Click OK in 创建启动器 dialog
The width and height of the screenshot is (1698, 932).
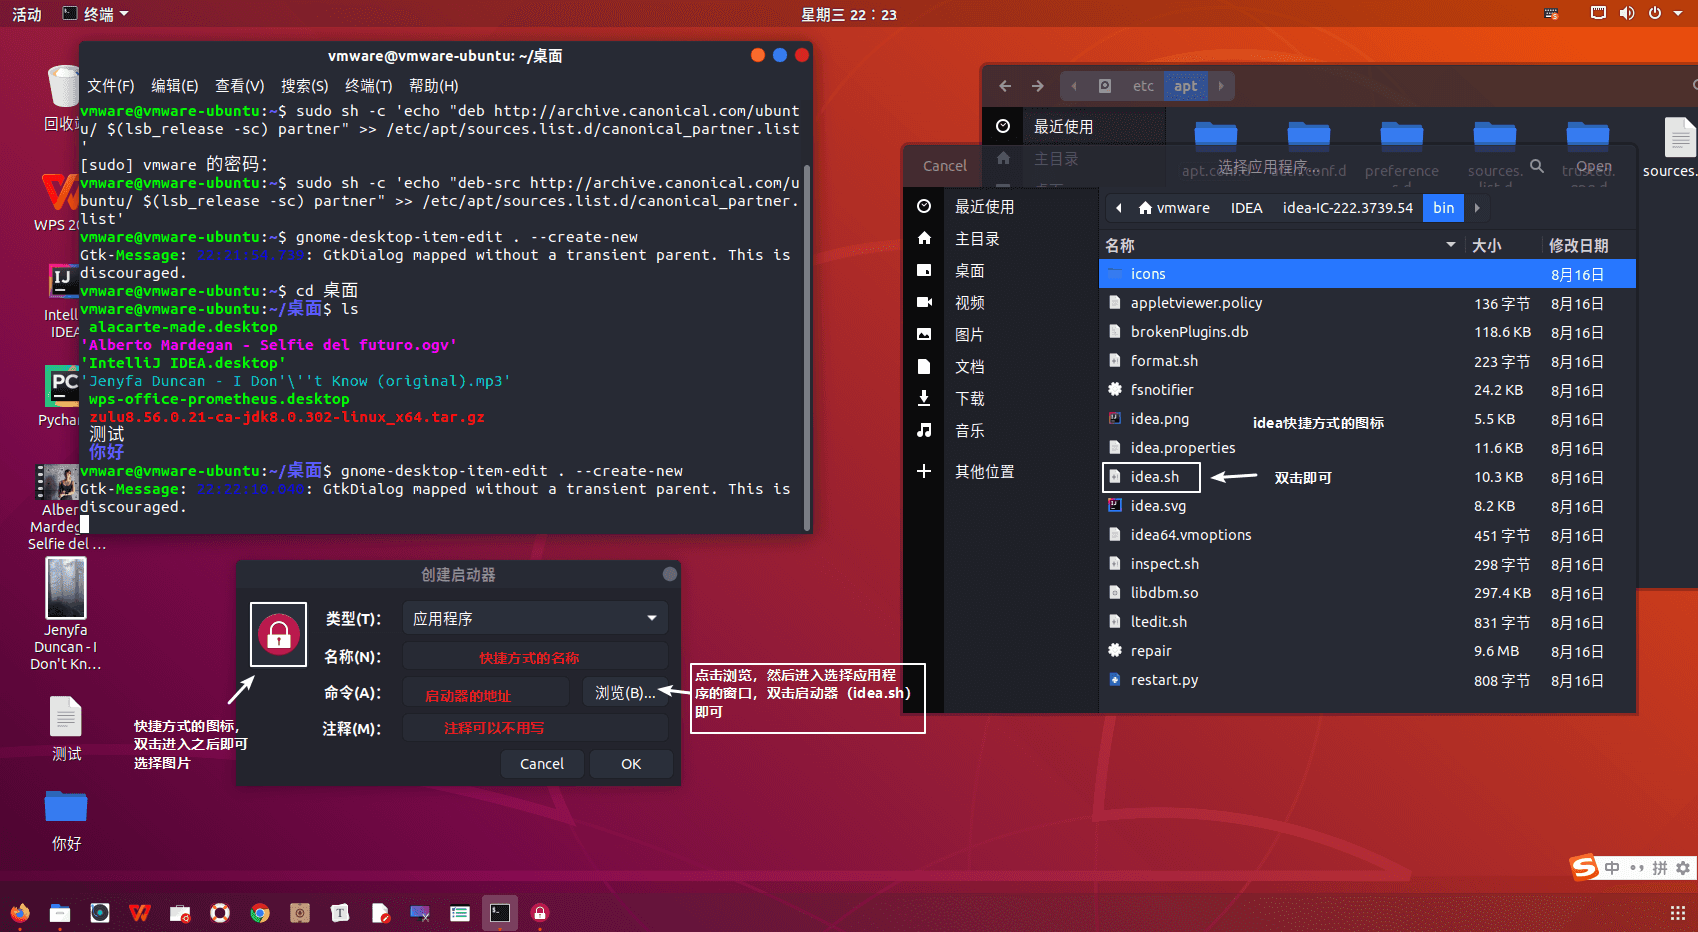[631, 763]
